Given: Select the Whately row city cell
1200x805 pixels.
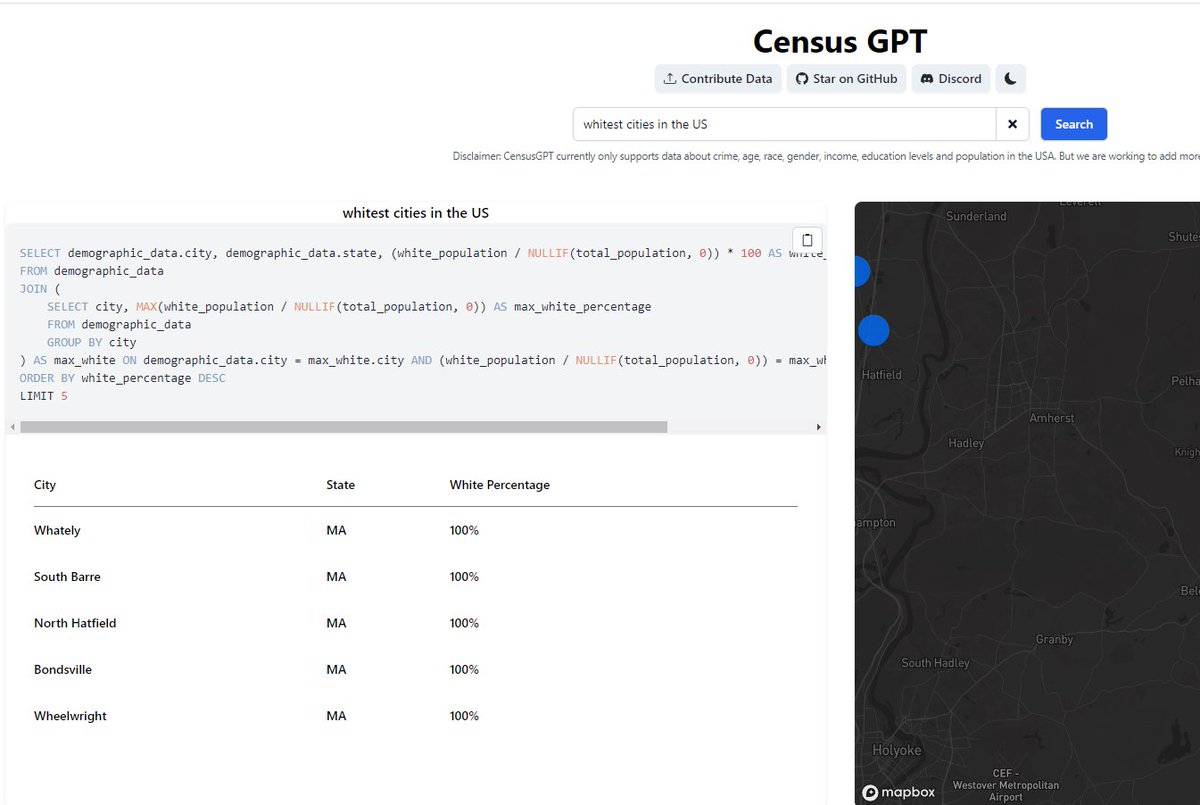Looking at the screenshot, I should (57, 531).
